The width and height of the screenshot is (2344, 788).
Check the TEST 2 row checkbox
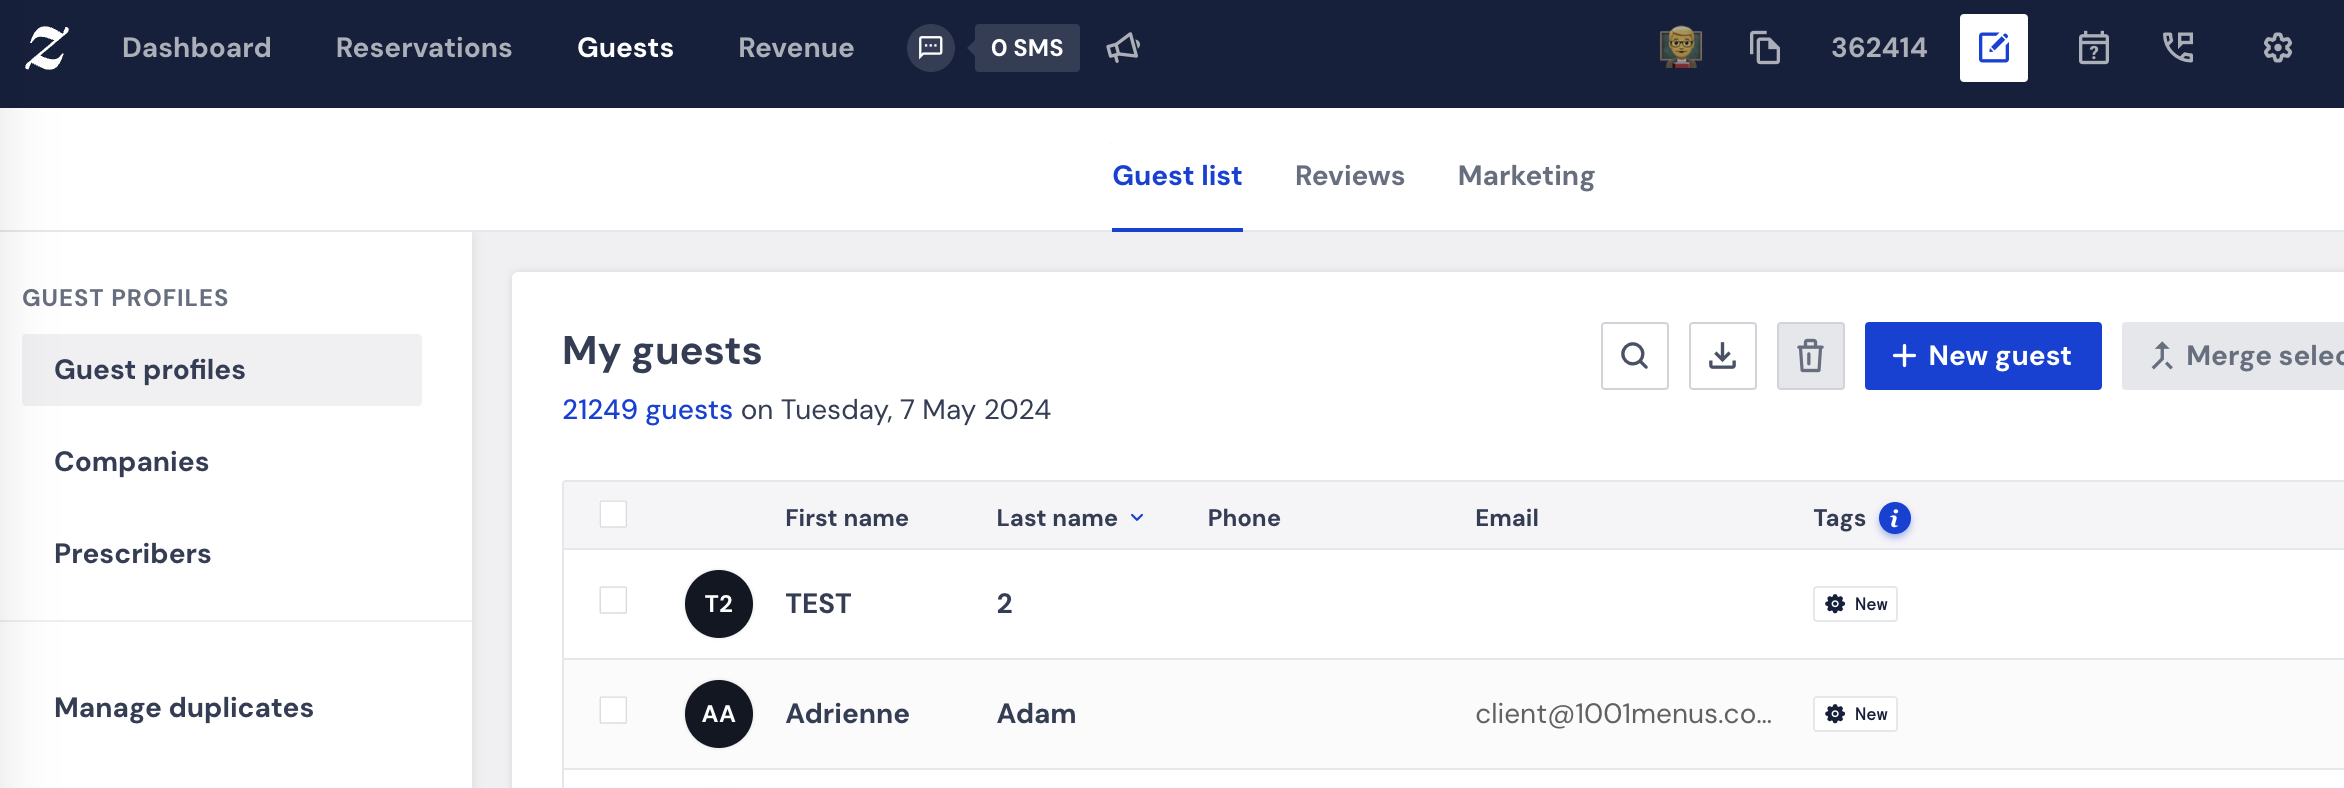pyautogui.click(x=613, y=600)
